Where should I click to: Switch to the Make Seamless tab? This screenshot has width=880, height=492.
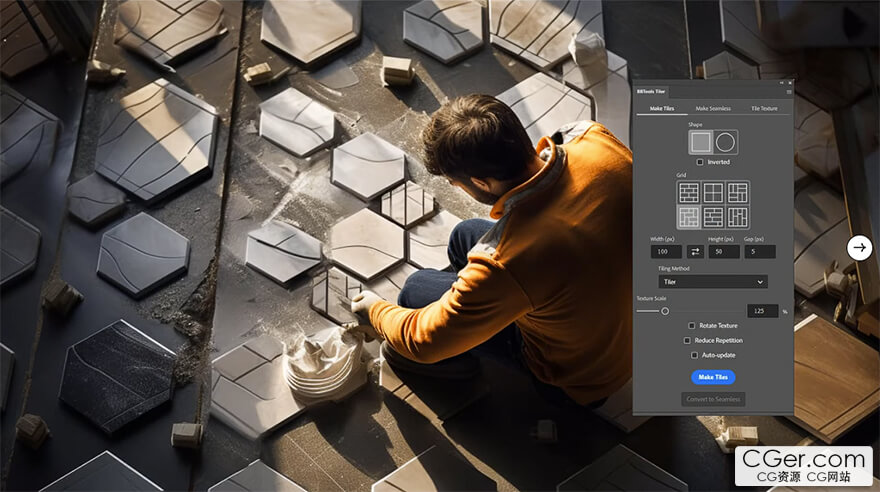[713, 108]
